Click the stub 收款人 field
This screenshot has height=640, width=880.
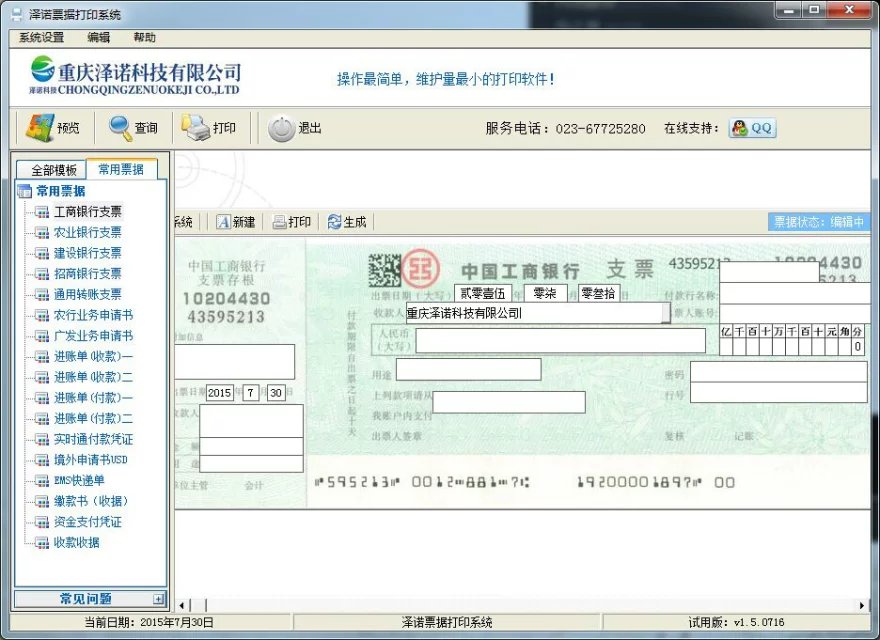pos(251,420)
